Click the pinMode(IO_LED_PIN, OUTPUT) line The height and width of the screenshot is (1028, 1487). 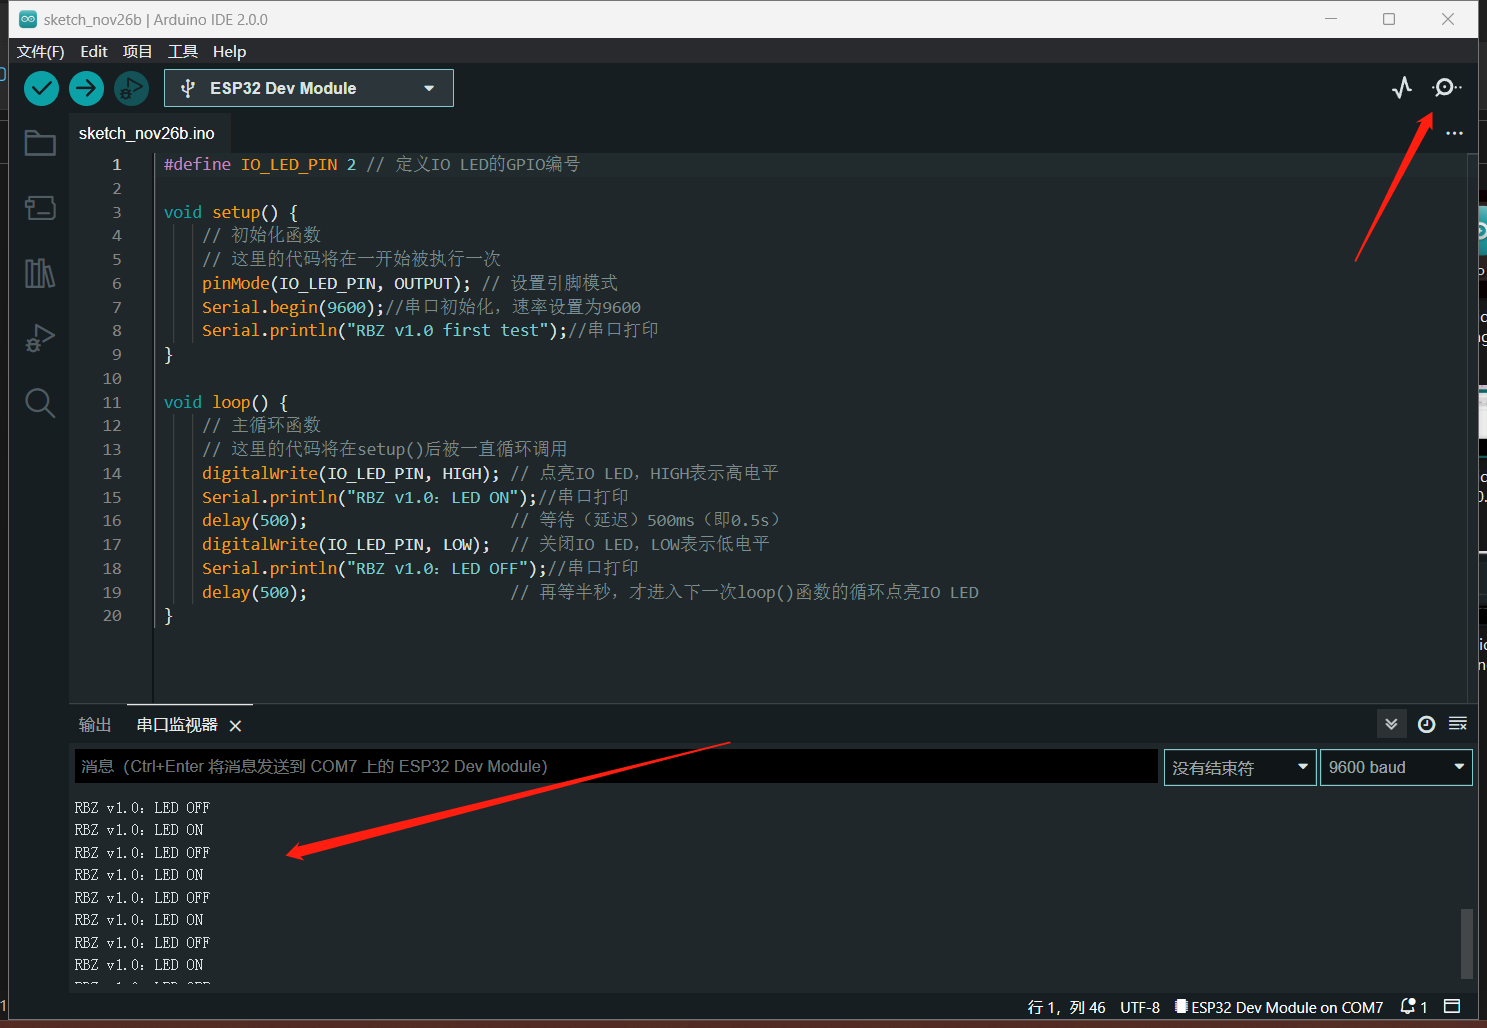pyautogui.click(x=409, y=283)
